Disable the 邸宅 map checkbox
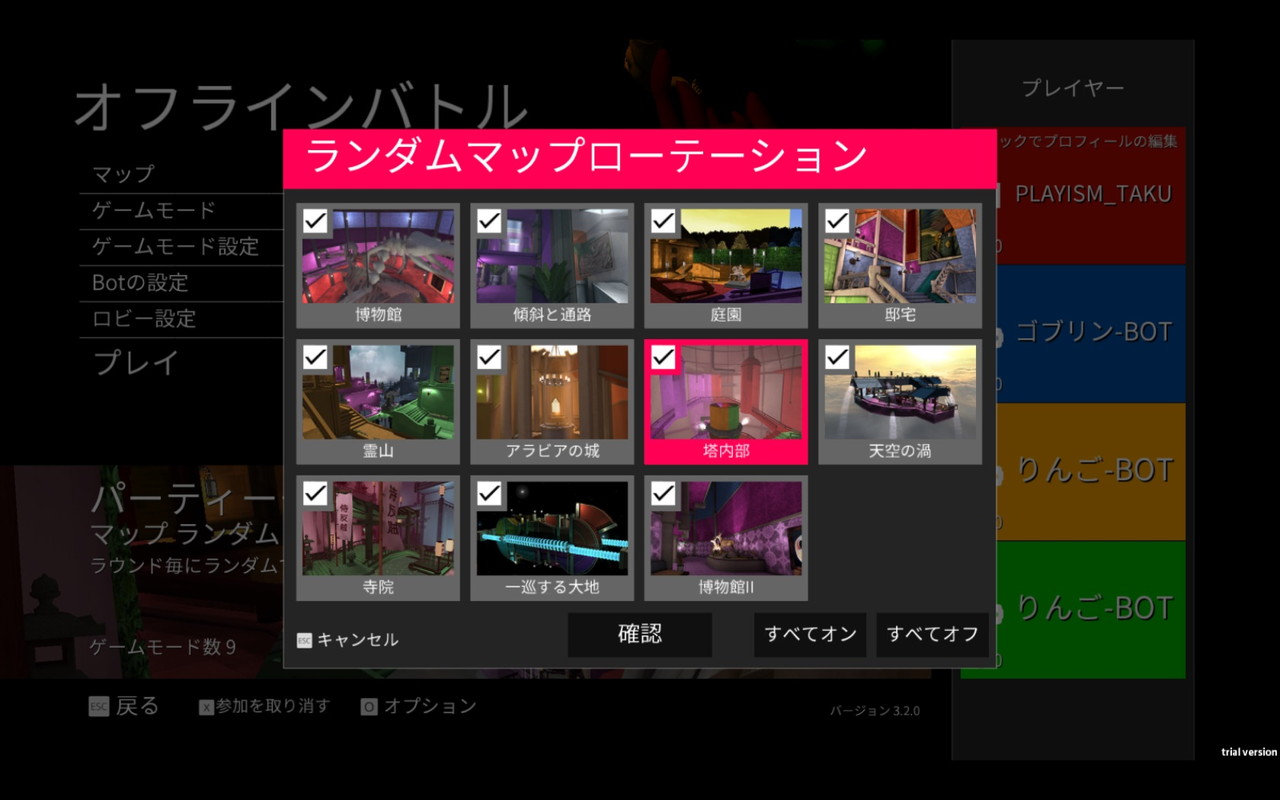This screenshot has height=800, width=1280. (x=837, y=221)
